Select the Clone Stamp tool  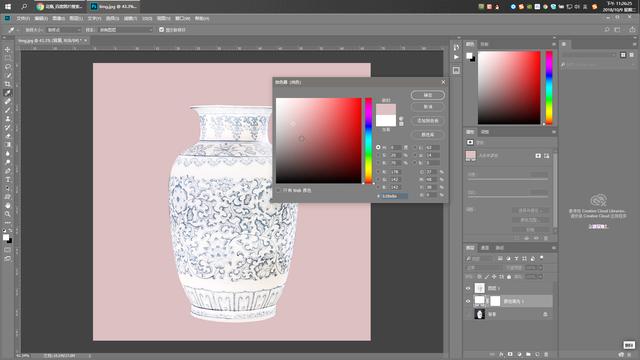(x=7, y=119)
